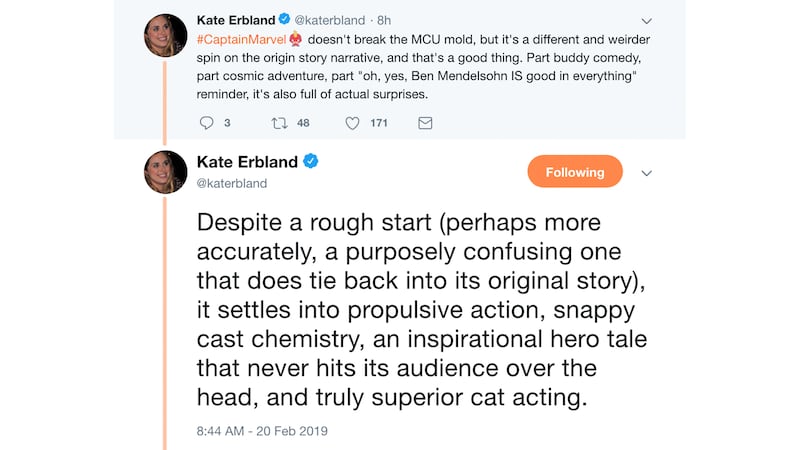
Task: Open the top tweet's profile avatar
Action: [165, 35]
